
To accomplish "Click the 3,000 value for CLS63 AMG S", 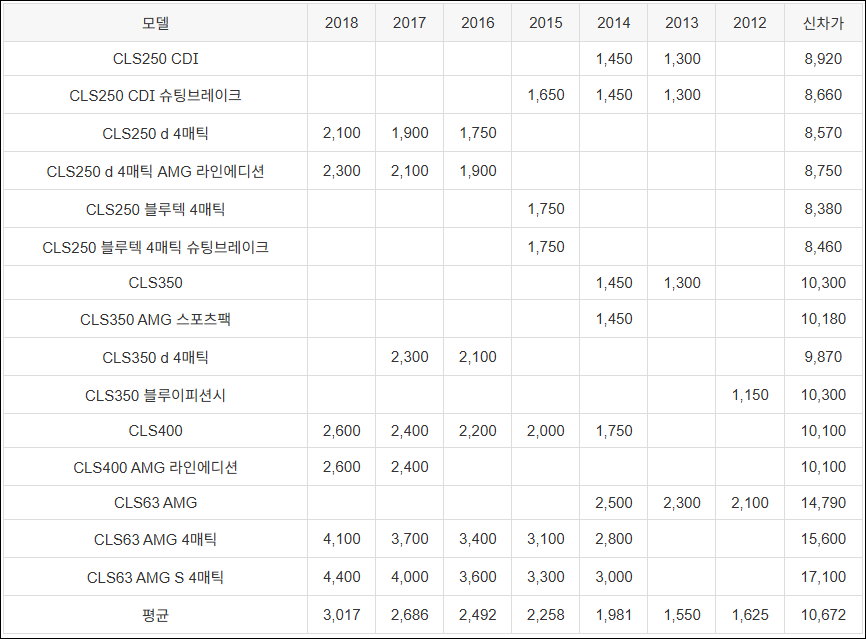I will pyautogui.click(x=614, y=577).
